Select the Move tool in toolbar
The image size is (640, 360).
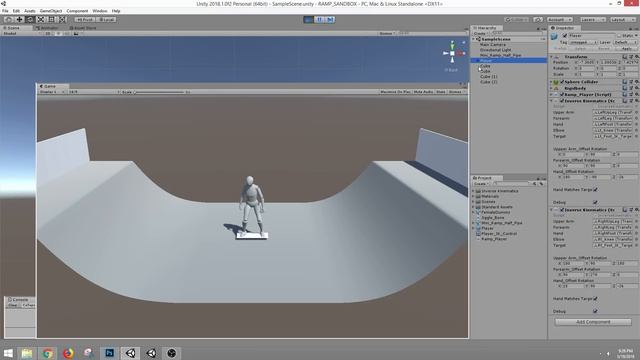(x=19, y=20)
